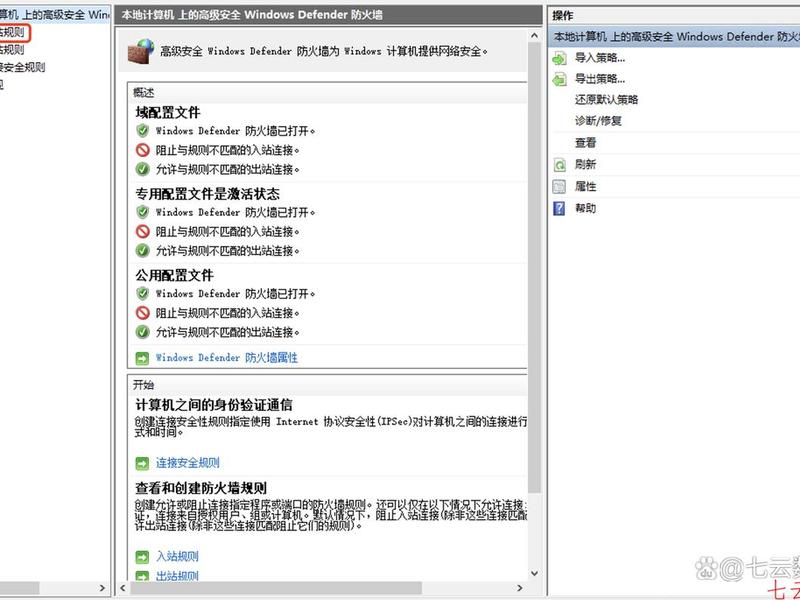The width and height of the screenshot is (800, 600).
Task: Click red block icon under 公用配置文件
Action: [x=142, y=313]
